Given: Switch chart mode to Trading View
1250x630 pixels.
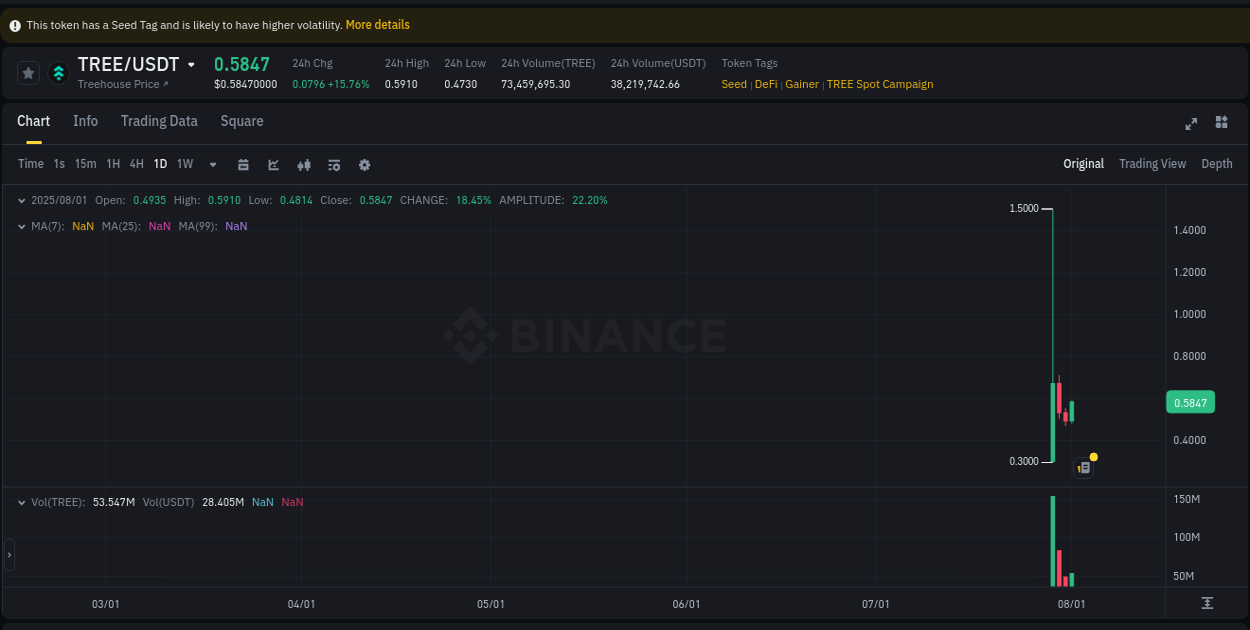Looking at the screenshot, I should pos(1152,163).
